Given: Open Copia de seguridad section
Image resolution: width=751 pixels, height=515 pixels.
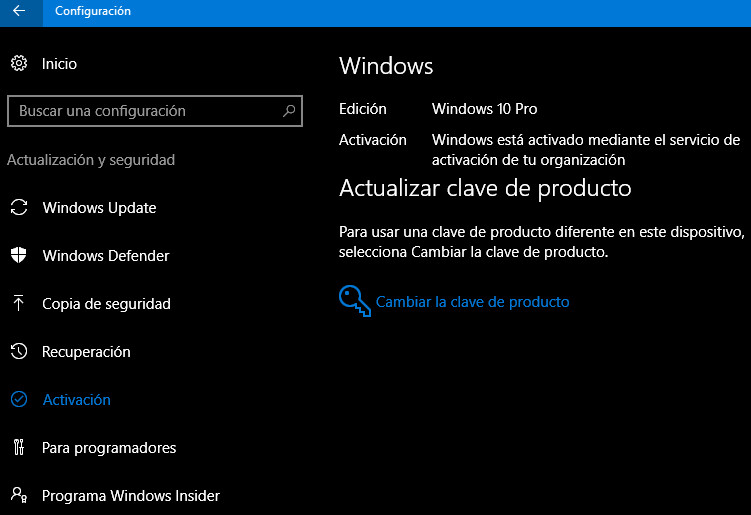Looking at the screenshot, I should coord(106,304).
